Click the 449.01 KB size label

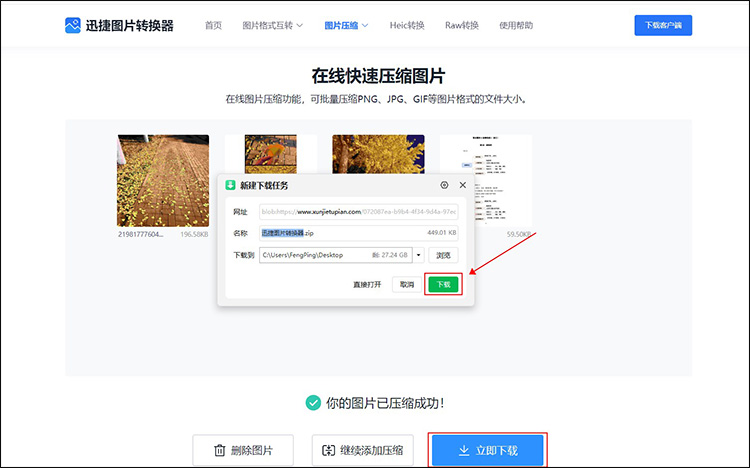[x=441, y=233]
